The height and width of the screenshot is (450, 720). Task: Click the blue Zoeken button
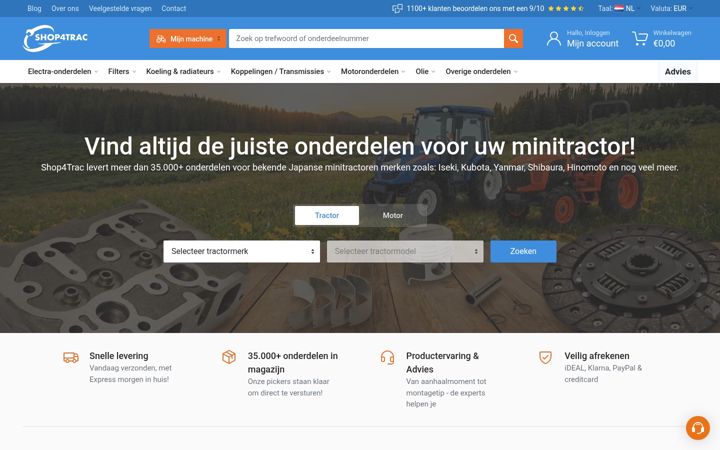coord(523,251)
